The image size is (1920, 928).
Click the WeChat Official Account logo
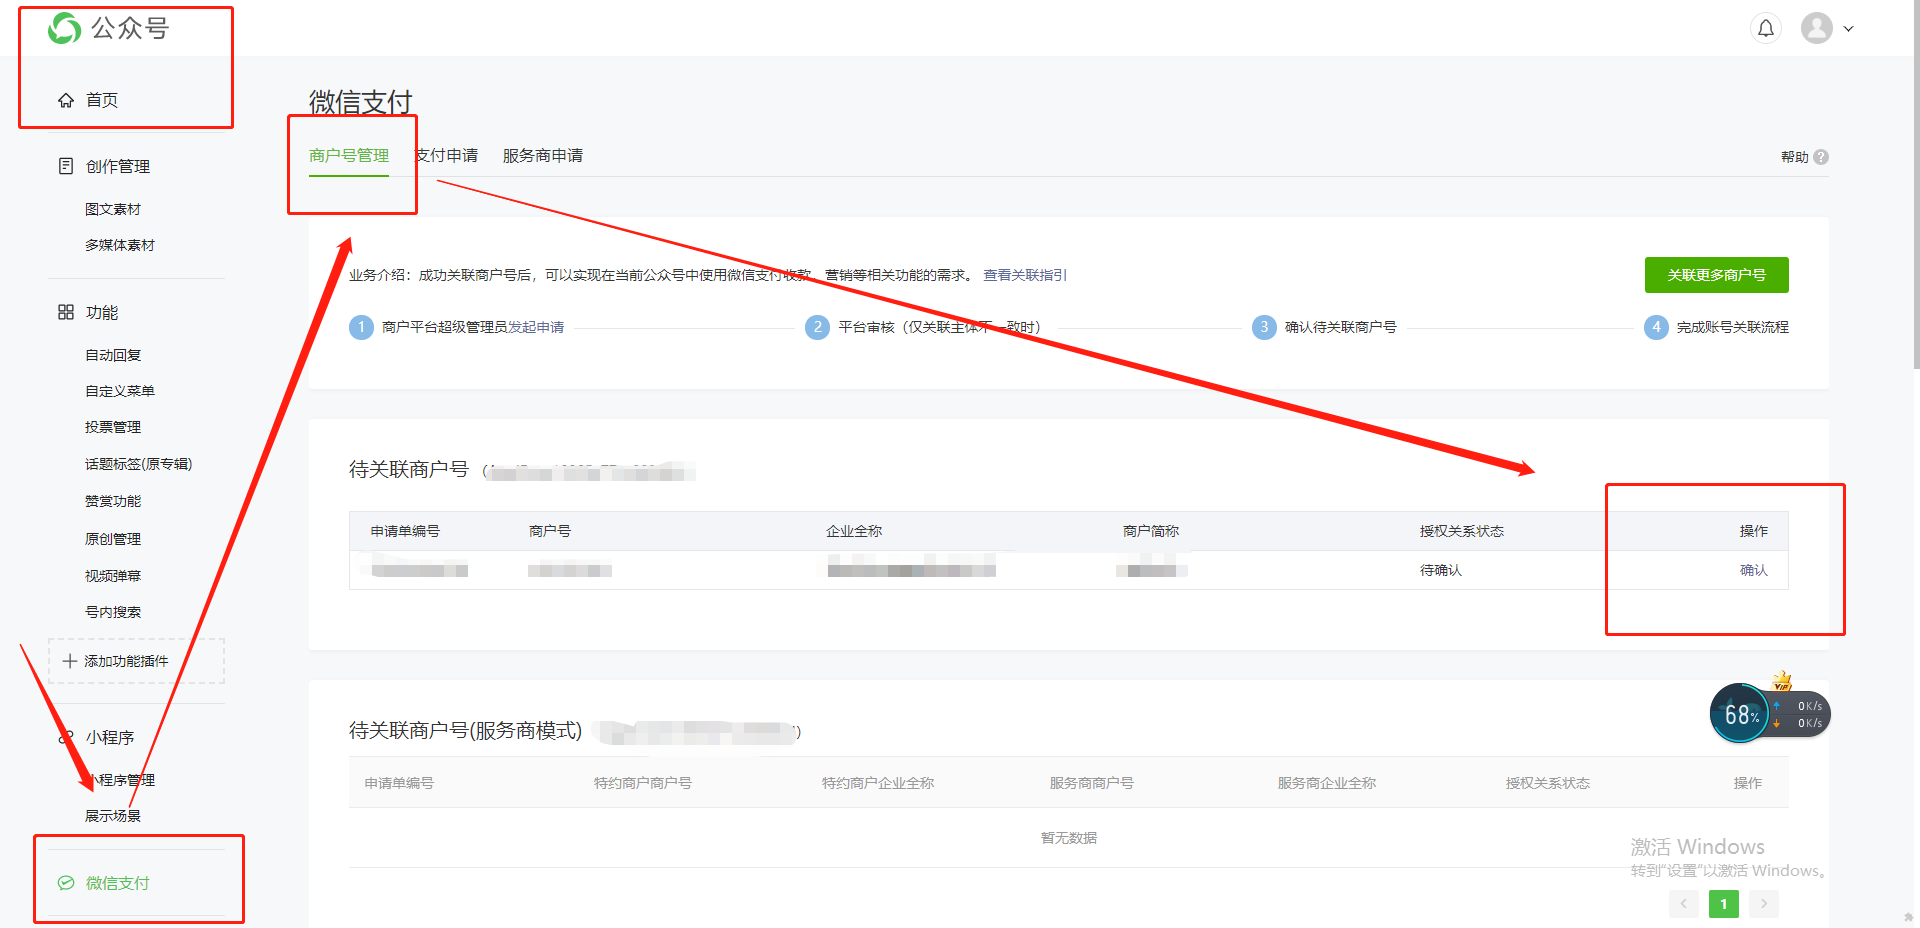click(x=108, y=28)
